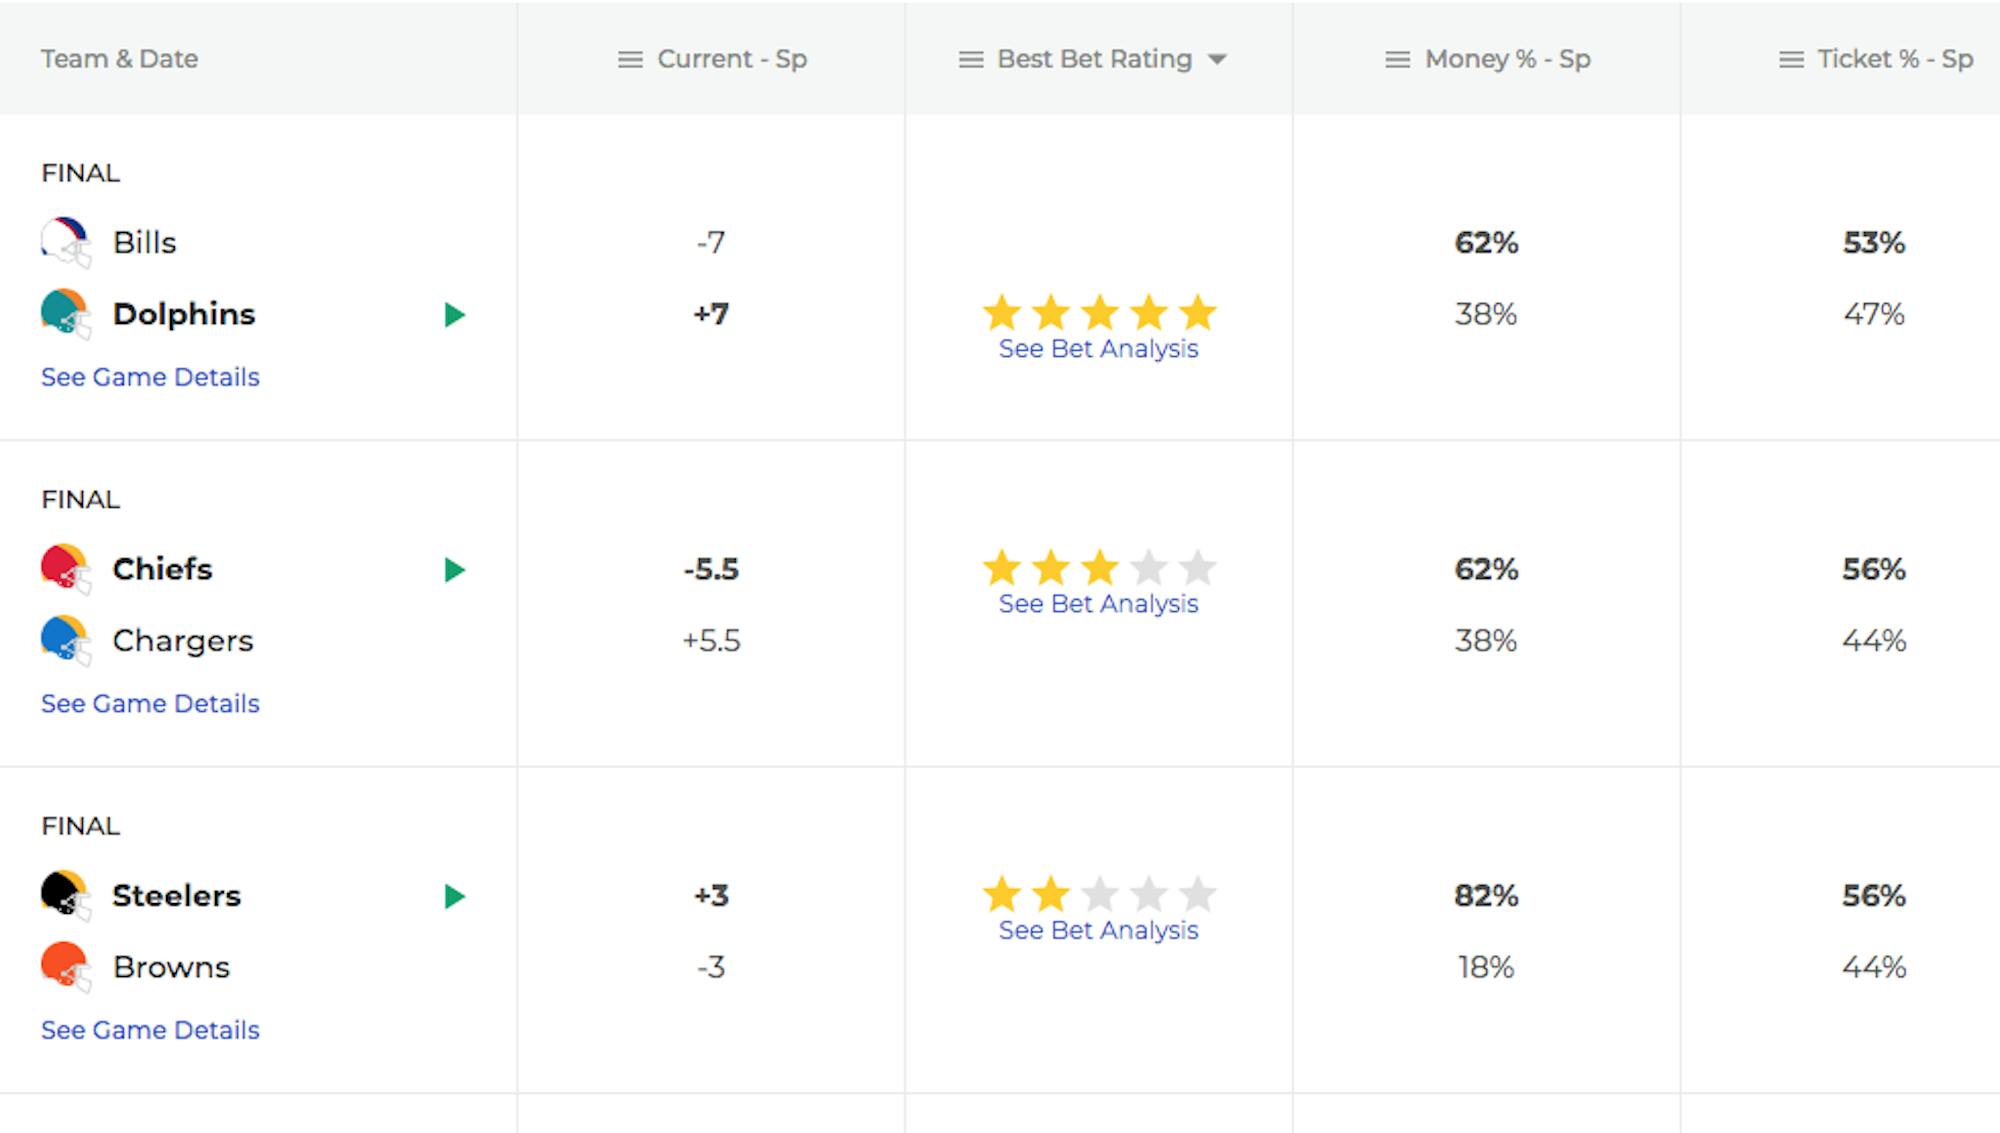Open See Game Details for Bills vs Dolphins
Image resolution: width=2000 pixels, height=1133 pixels.
(150, 377)
